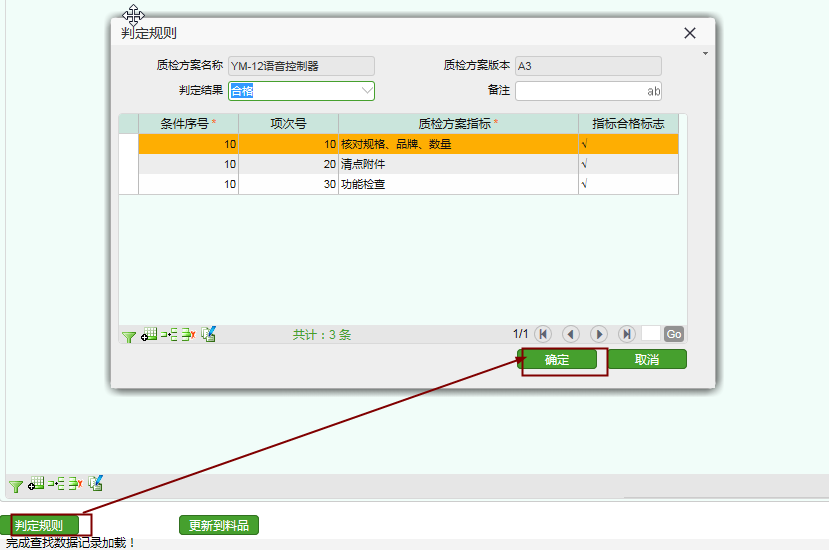Click the 判定规则 button at bottom
This screenshot has width=829, height=550.
point(40,525)
